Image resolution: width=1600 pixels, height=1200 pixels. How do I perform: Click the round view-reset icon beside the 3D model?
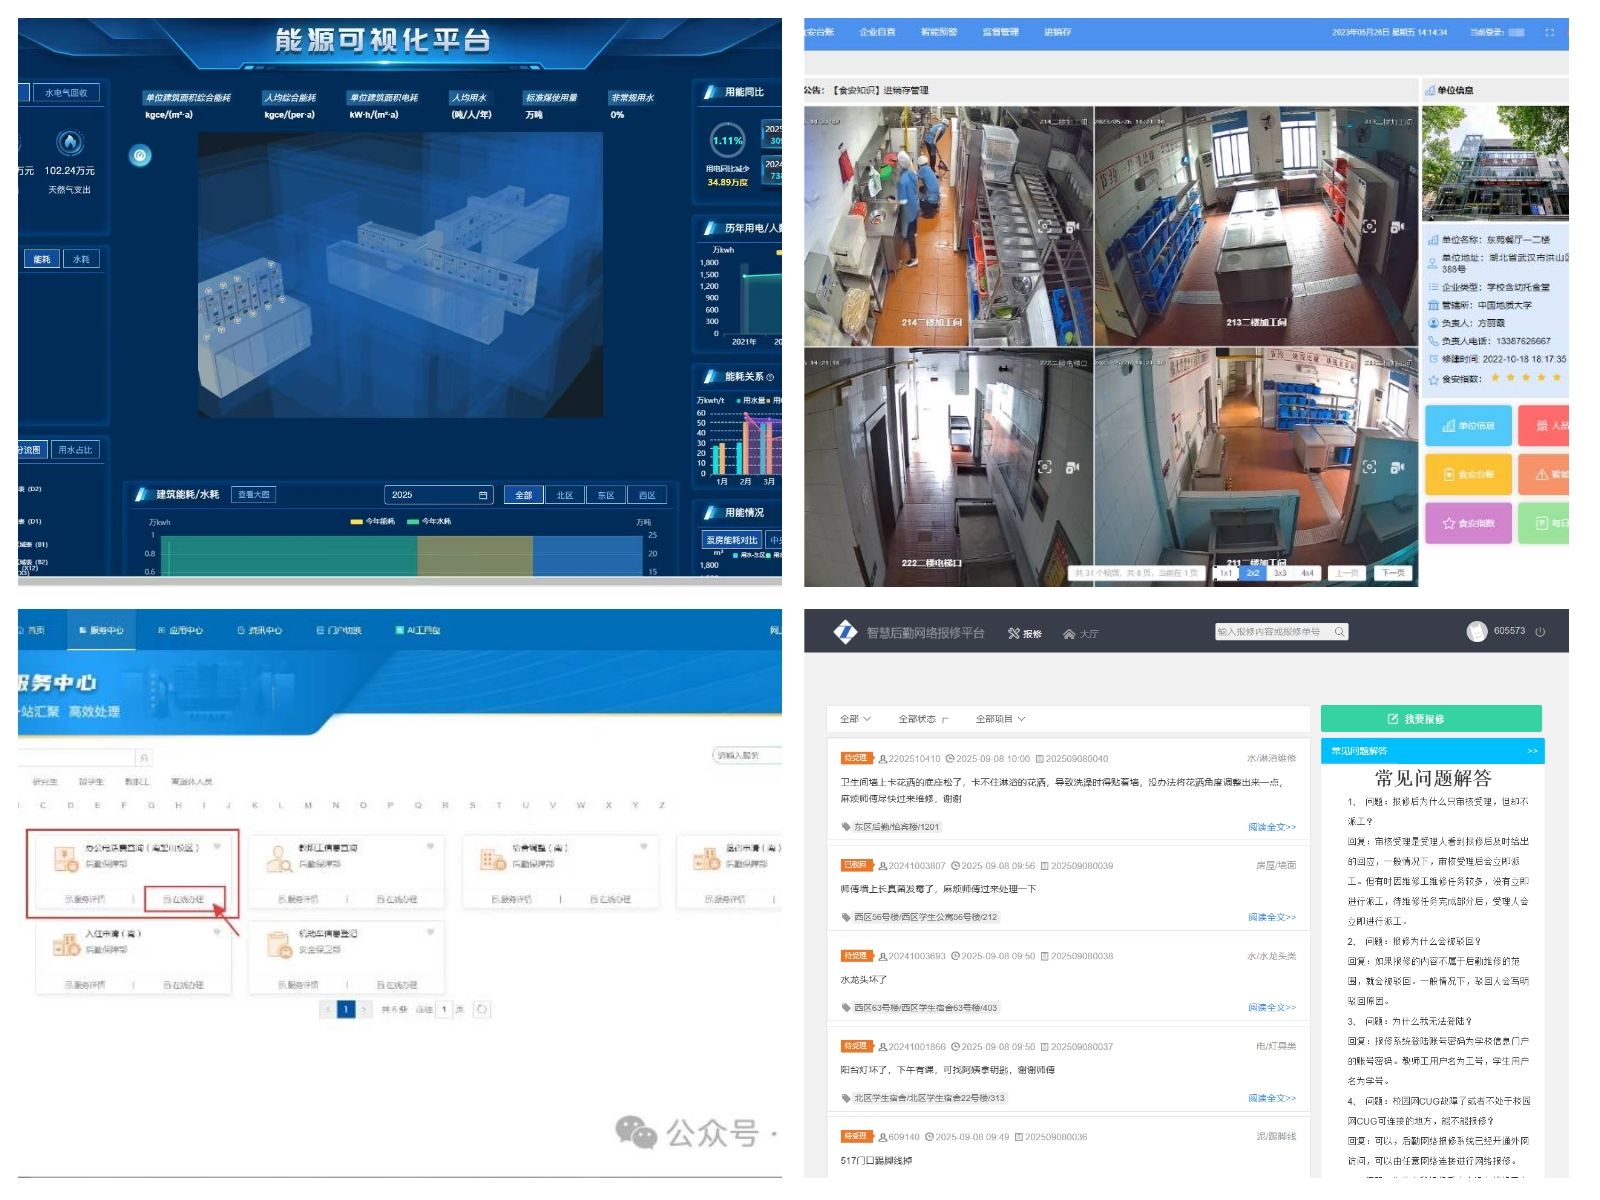click(140, 155)
